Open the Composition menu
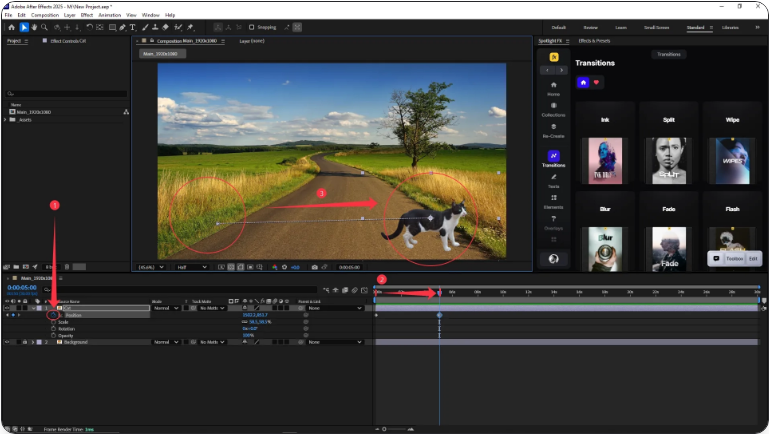Image resolution: width=769 pixels, height=434 pixels. click(x=44, y=15)
